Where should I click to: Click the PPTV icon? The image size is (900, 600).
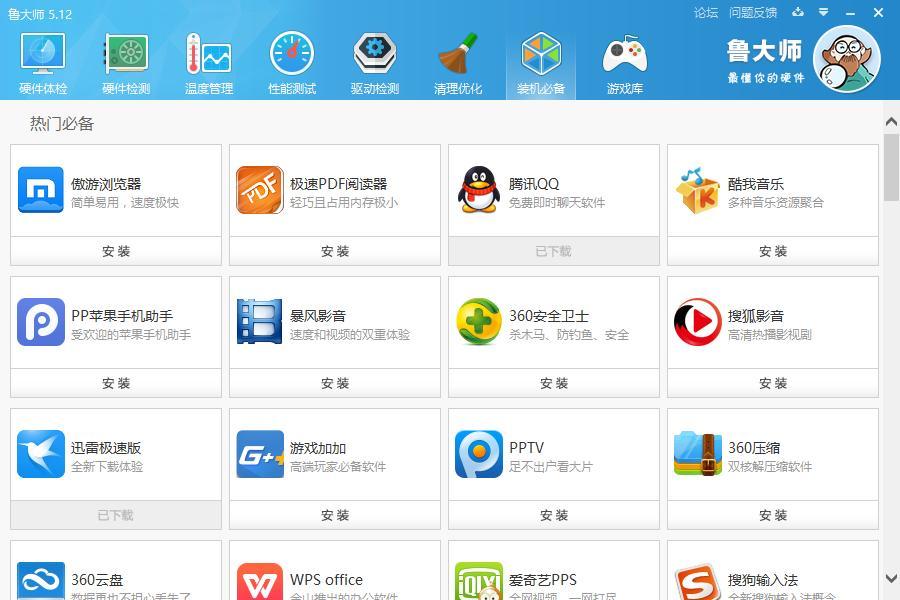click(x=479, y=454)
